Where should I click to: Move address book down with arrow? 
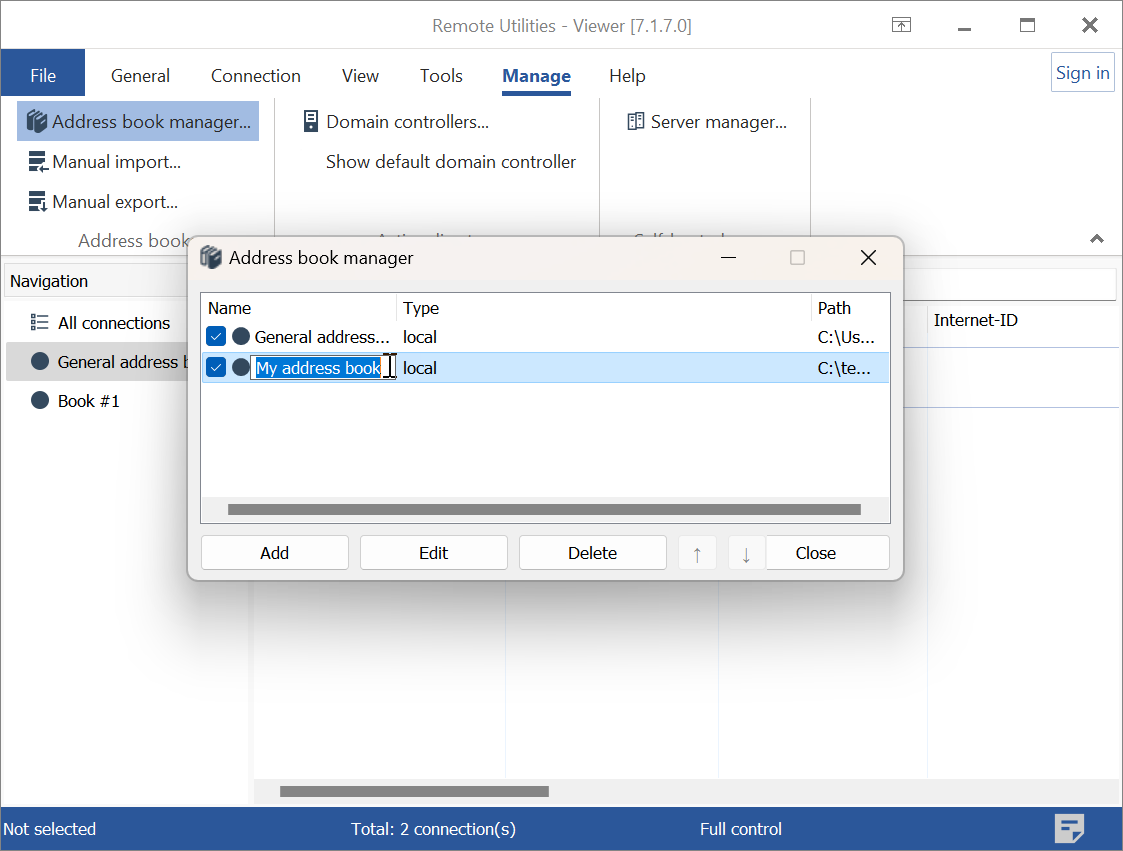(746, 553)
